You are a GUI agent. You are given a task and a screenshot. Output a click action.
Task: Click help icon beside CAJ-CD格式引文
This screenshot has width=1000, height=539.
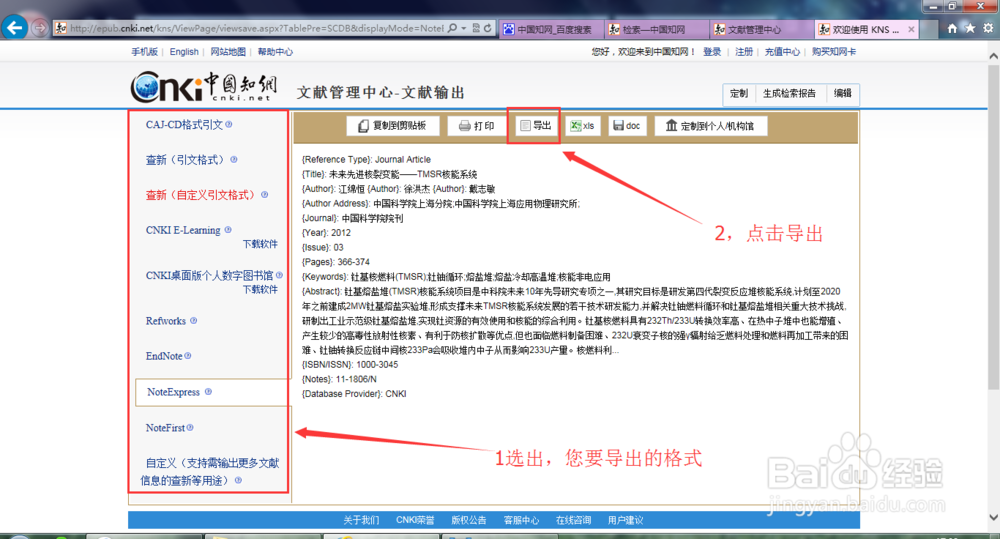[229, 124]
